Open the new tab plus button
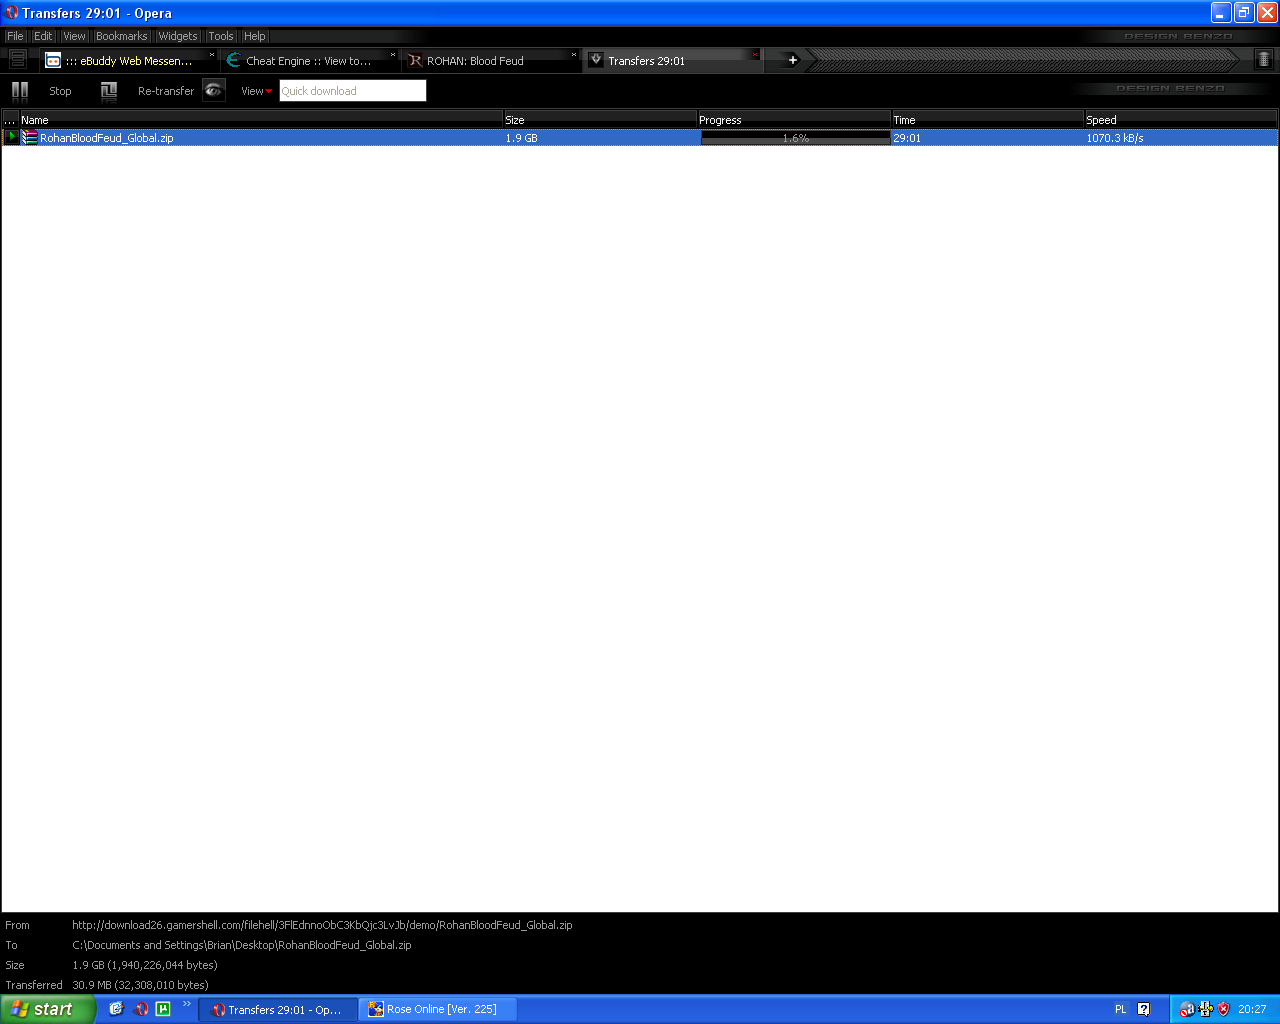Screen dimensions: 1280x1024 pos(792,61)
